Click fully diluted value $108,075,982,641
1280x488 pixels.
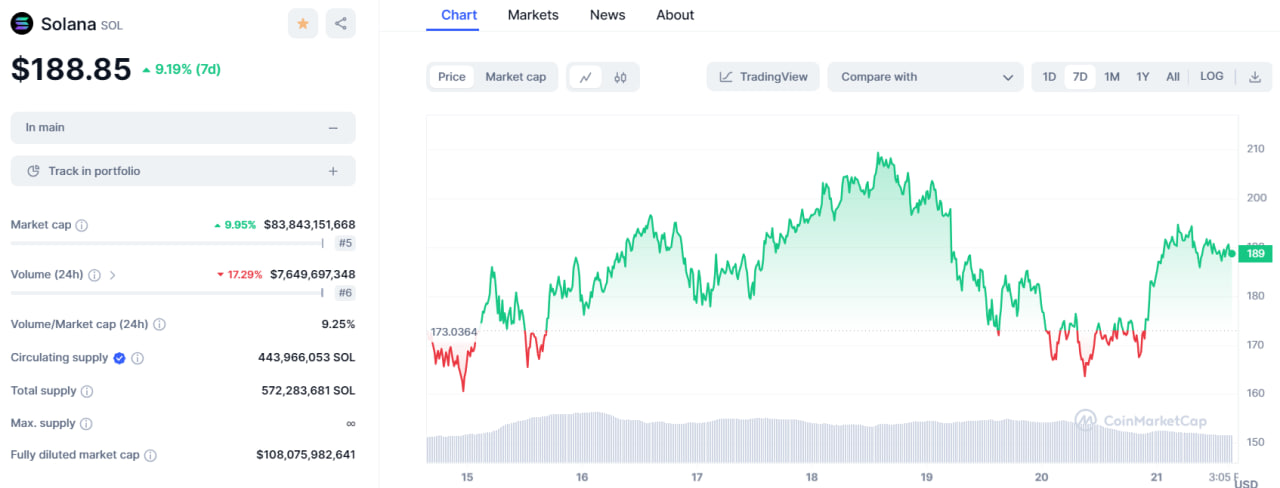point(305,455)
